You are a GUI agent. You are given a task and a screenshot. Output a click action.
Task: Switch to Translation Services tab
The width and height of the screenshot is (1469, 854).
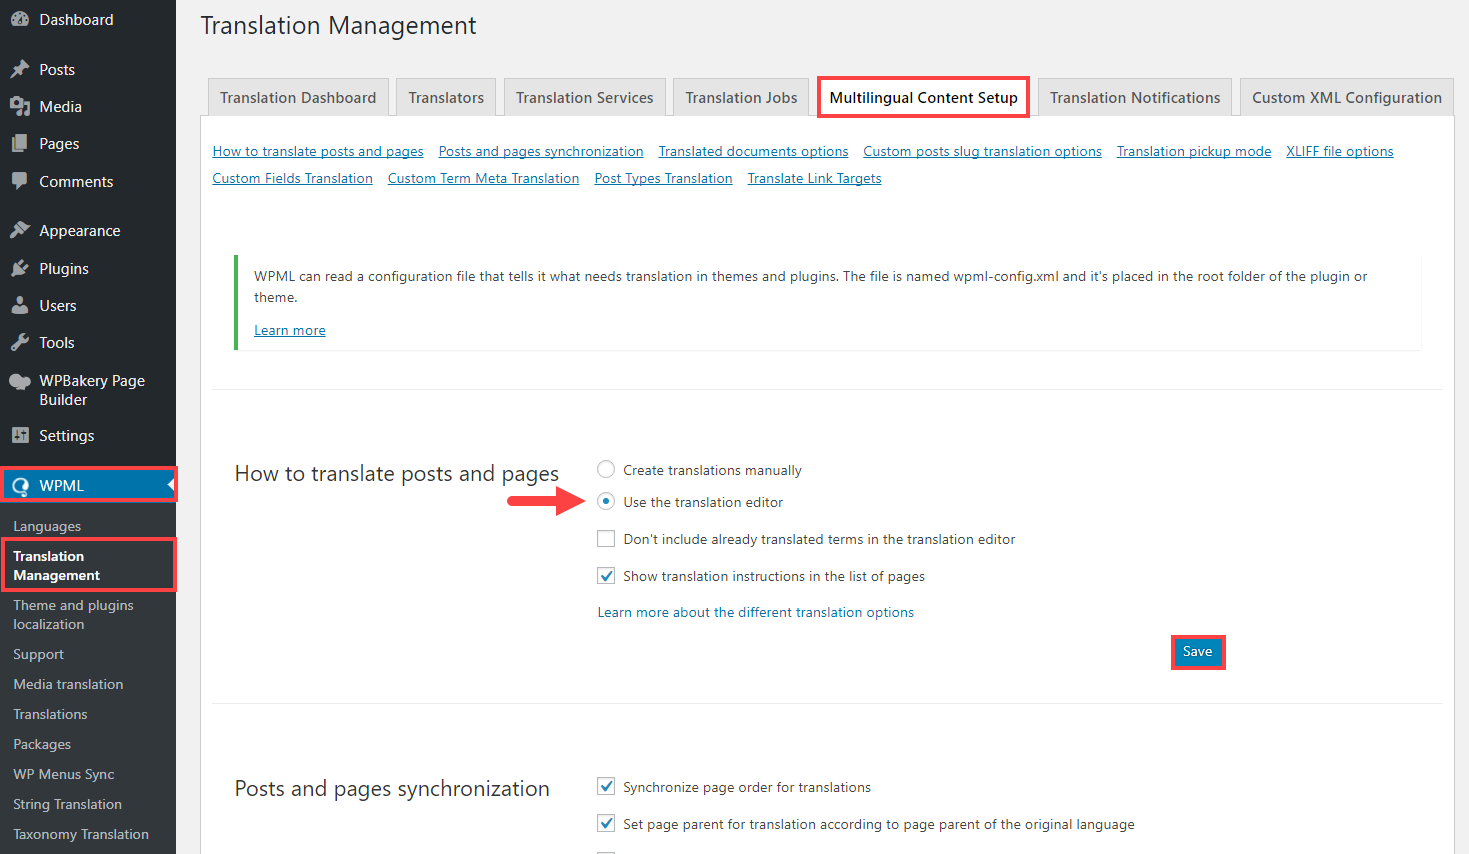[585, 97]
